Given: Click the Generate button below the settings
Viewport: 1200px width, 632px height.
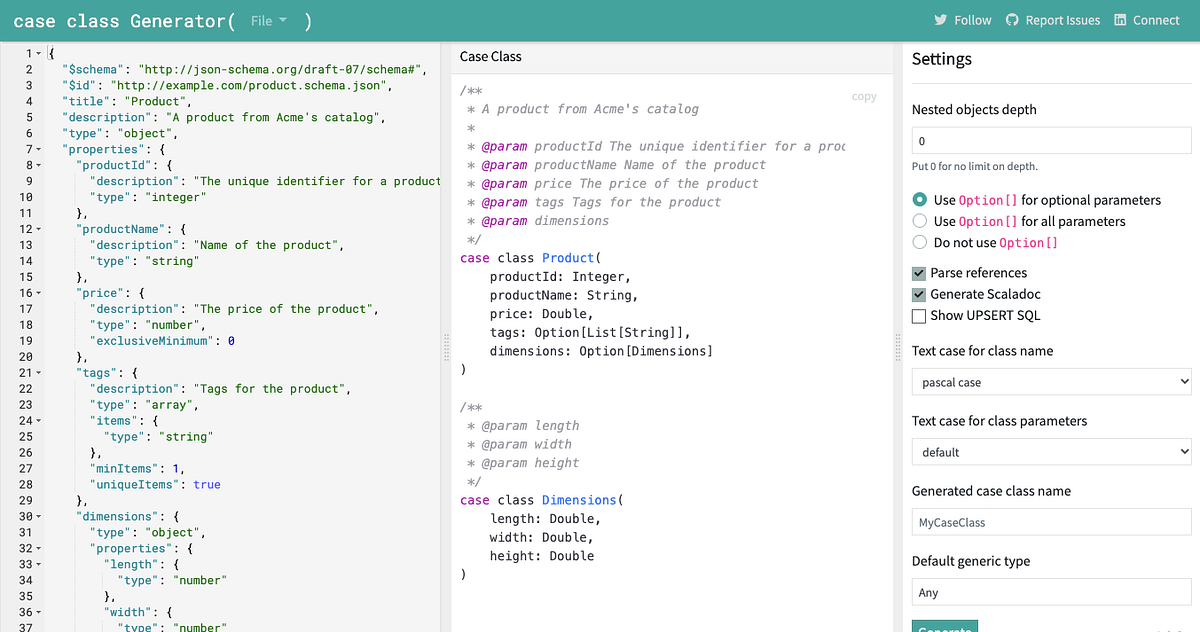Looking at the screenshot, I should (x=944, y=627).
